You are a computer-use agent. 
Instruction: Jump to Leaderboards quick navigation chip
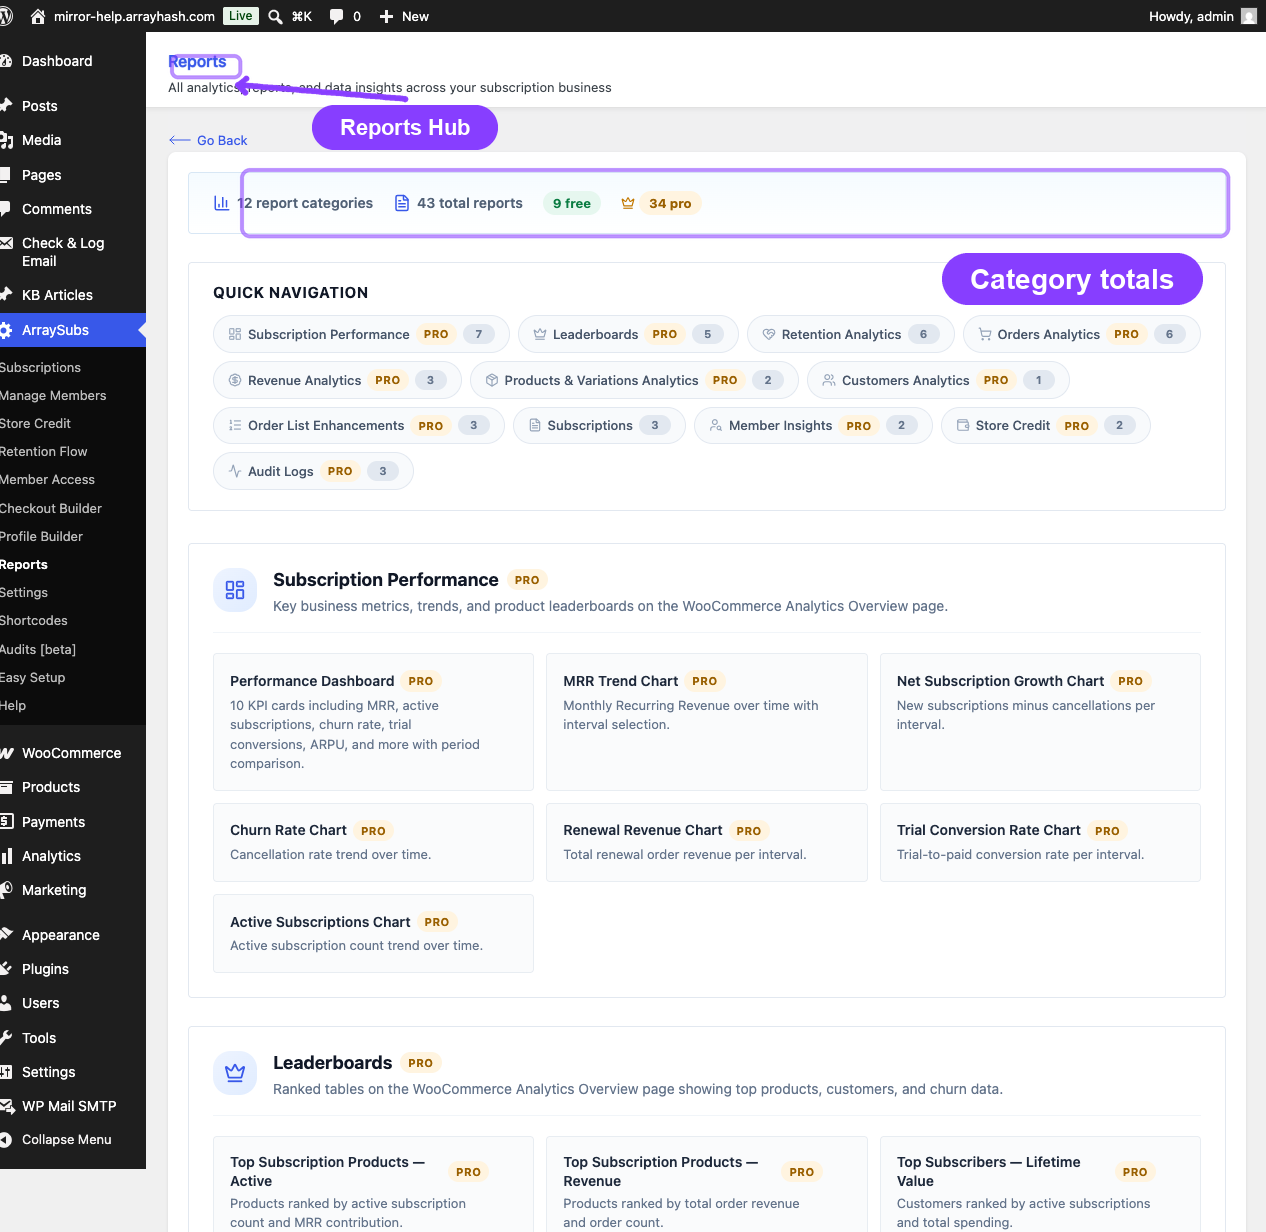click(628, 334)
